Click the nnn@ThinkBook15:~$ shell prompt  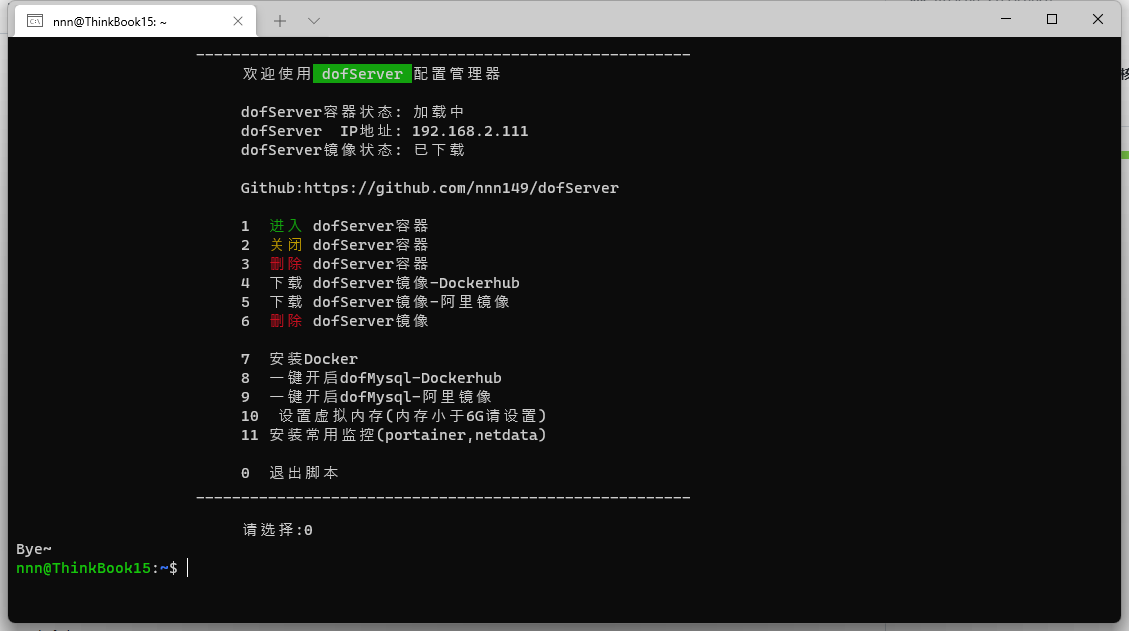point(96,568)
